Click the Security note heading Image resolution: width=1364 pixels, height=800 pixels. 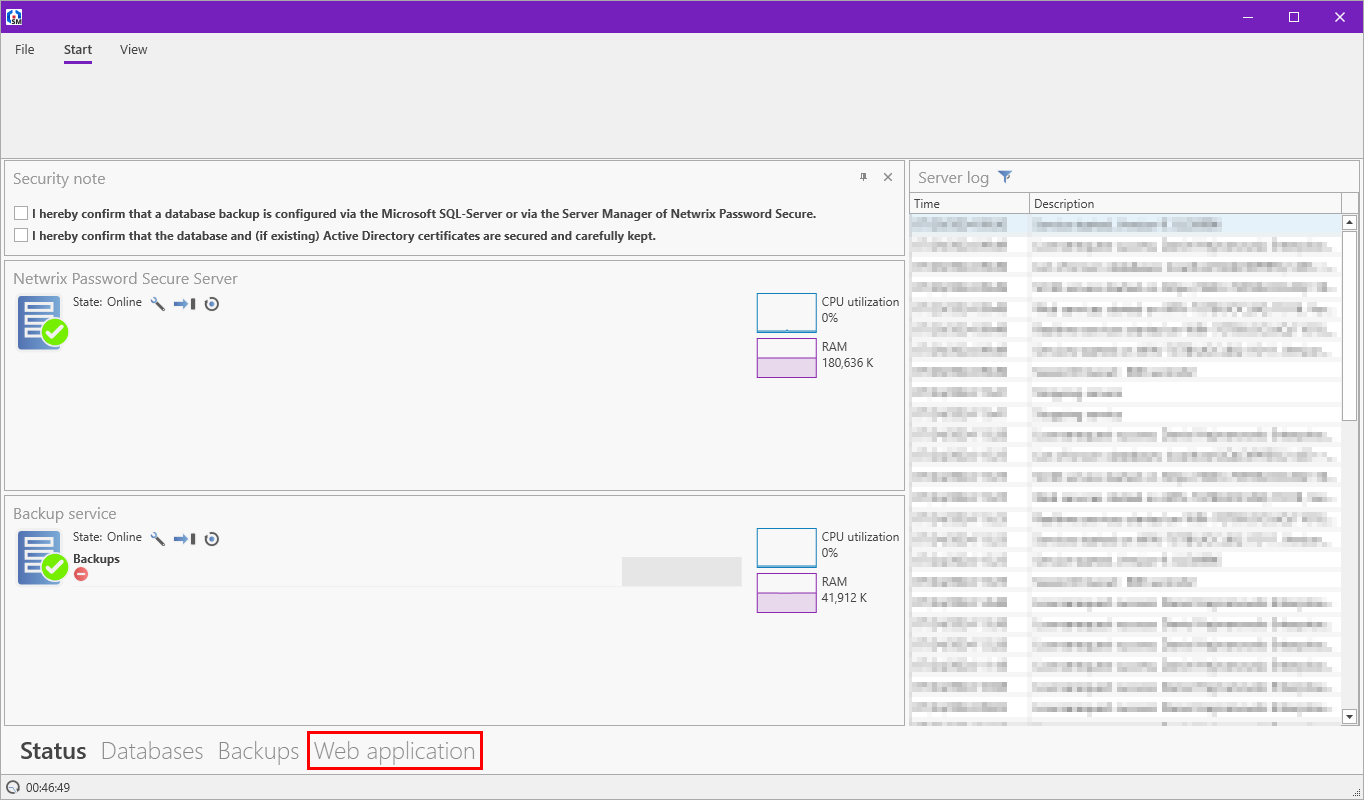click(59, 179)
